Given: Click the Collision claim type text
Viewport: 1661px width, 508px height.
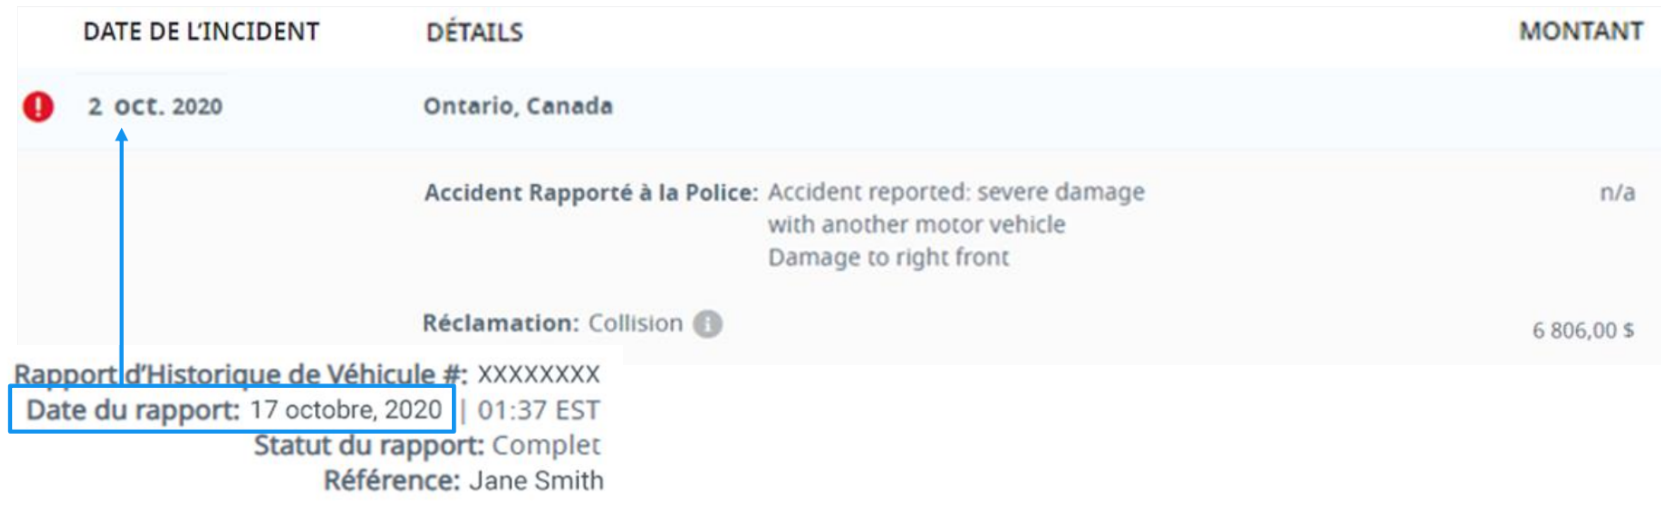Looking at the screenshot, I should [635, 324].
